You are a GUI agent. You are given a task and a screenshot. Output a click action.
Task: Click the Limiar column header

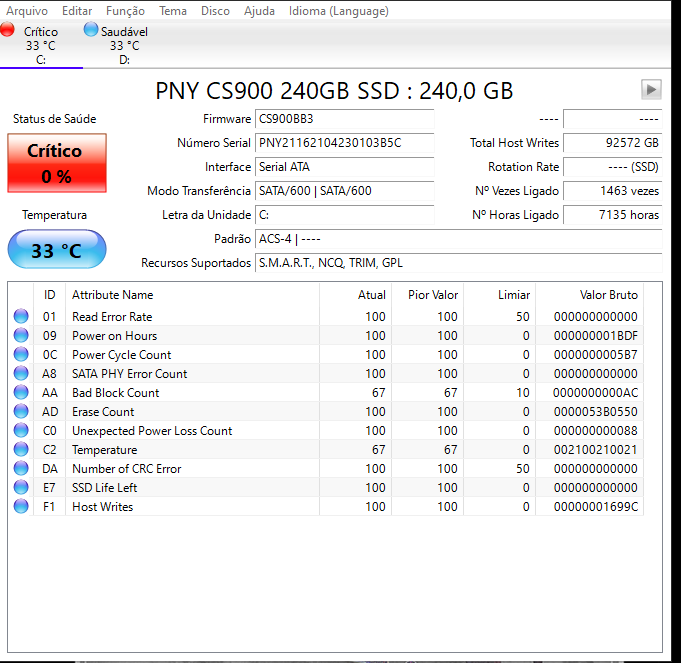(500, 295)
